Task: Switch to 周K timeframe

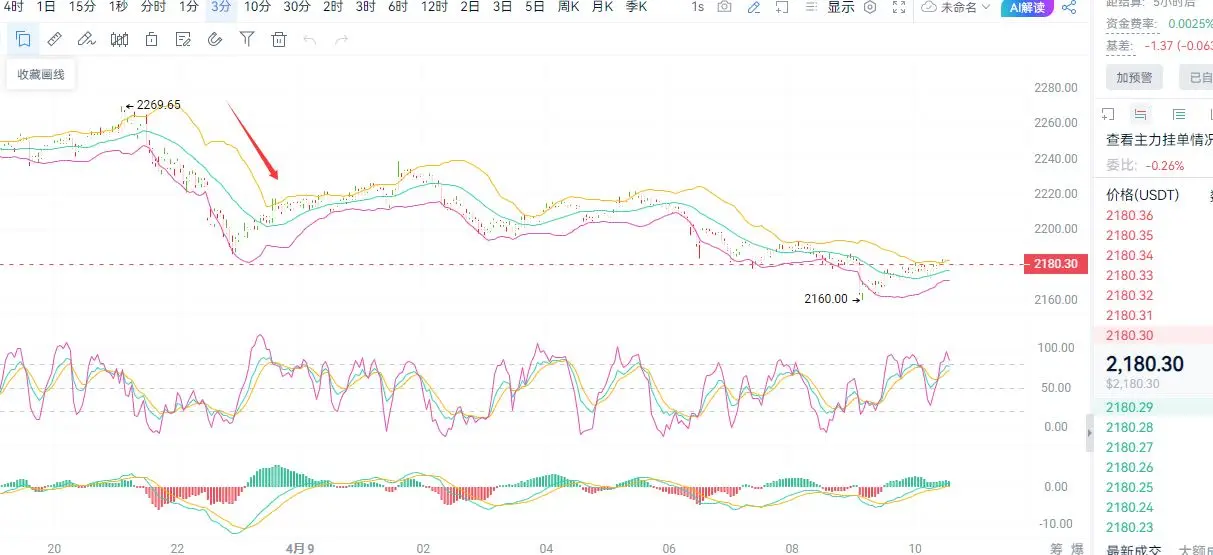Action: [x=569, y=6]
